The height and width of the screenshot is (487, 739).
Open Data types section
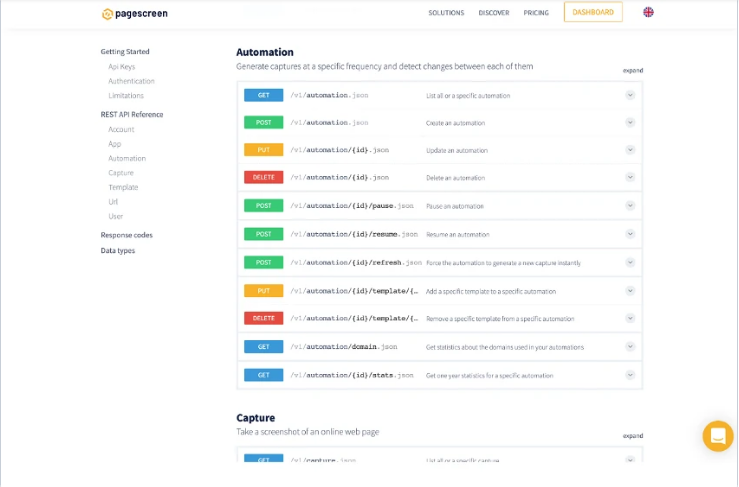tap(118, 250)
